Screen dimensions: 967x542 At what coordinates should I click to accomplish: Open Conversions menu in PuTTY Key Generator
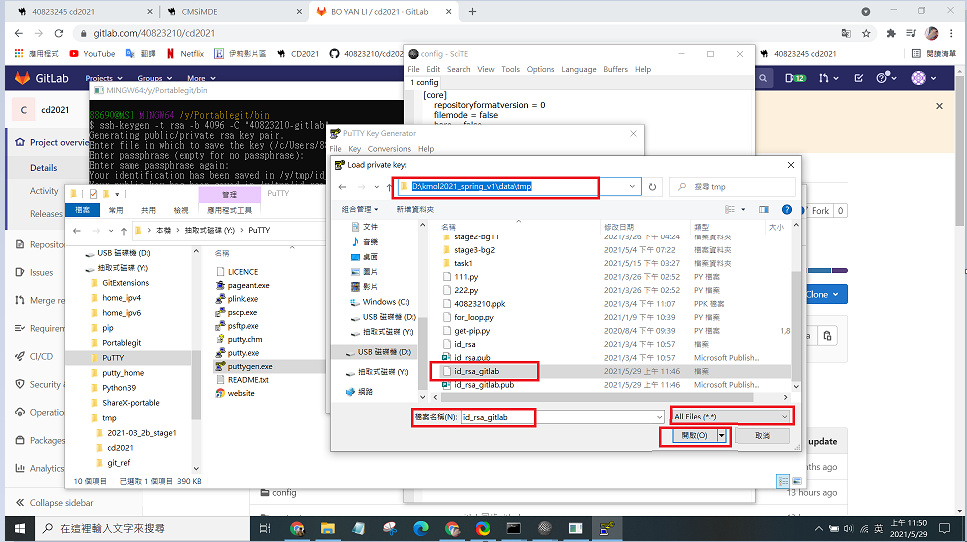tap(389, 149)
